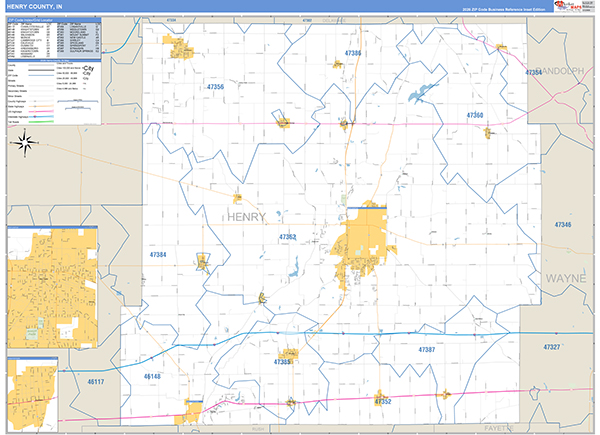Click ZIP code label 47354 near Randolph
Viewport: 600px width, 435px height.
tap(533, 72)
